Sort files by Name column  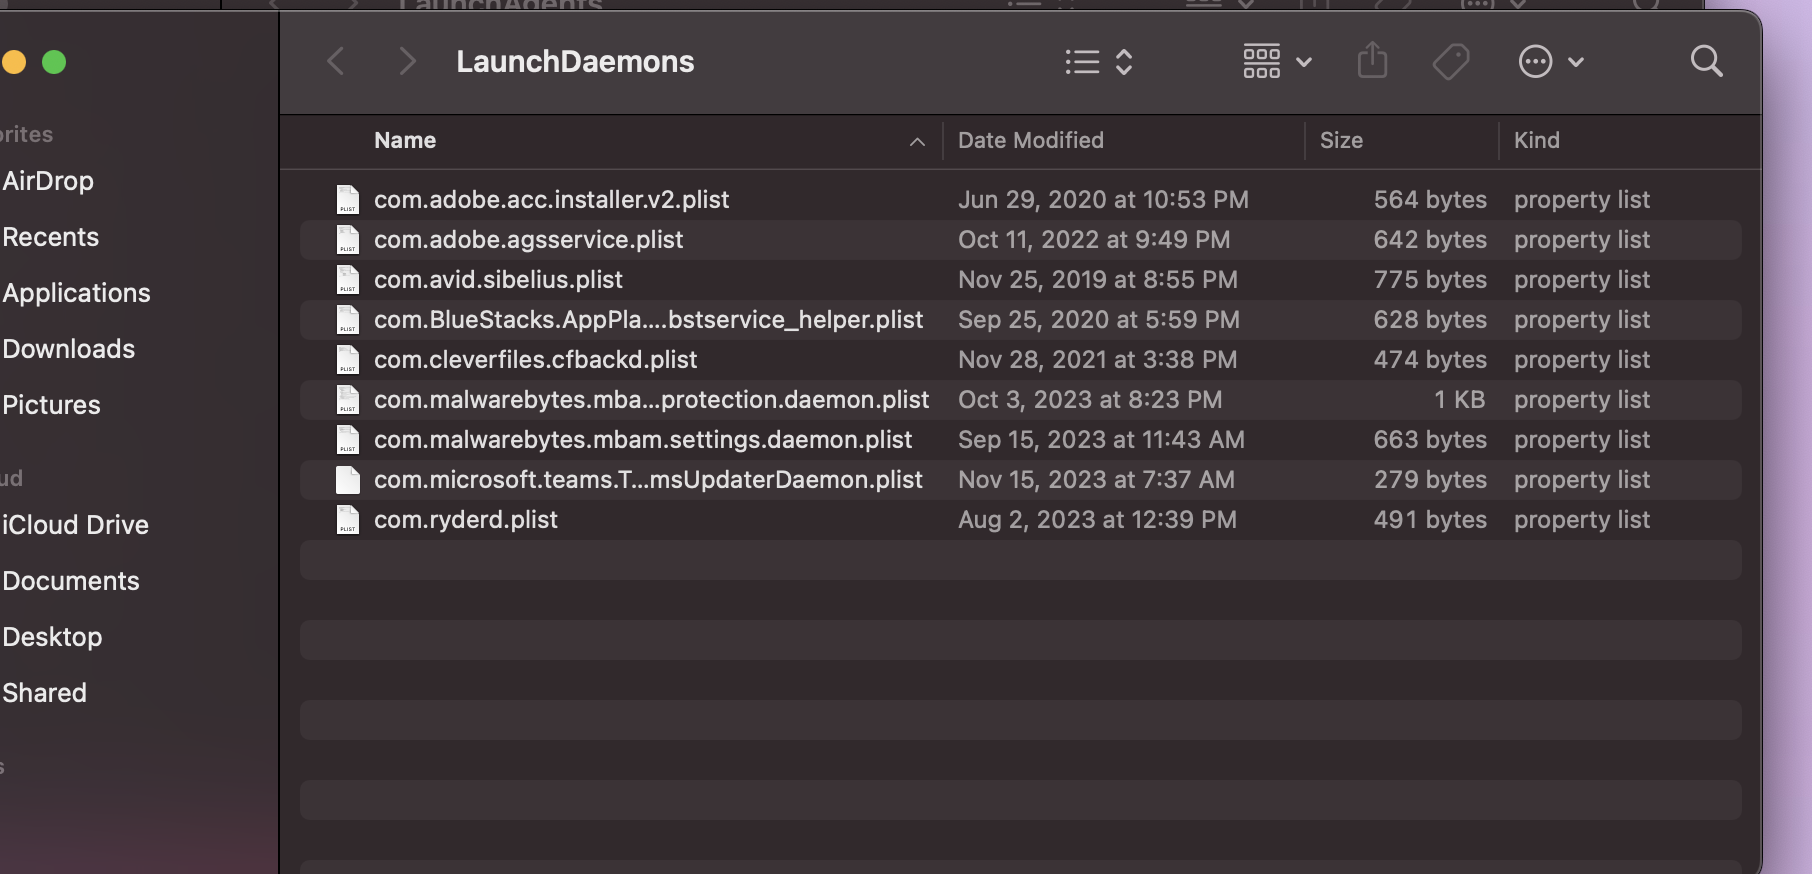[x=405, y=141]
